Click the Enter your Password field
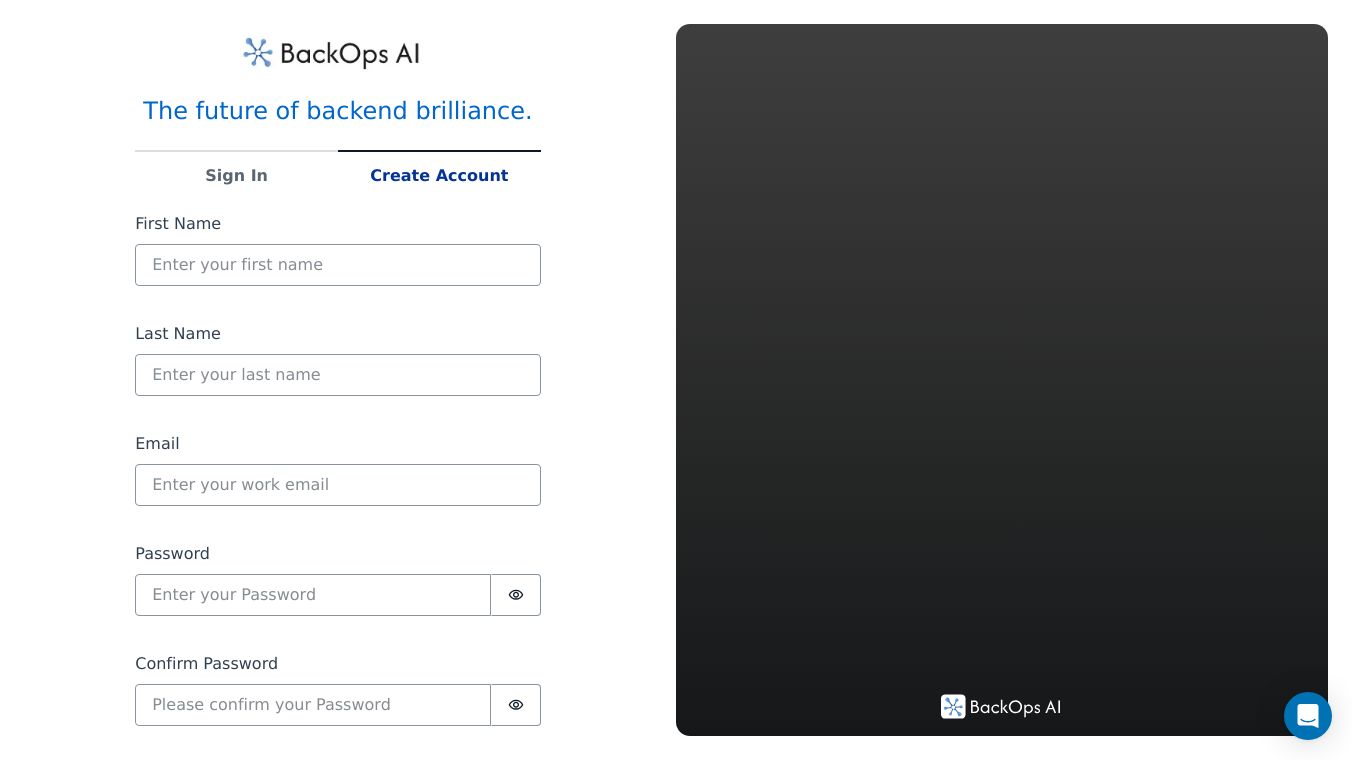Image resolution: width=1352 pixels, height=760 pixels. 313,595
